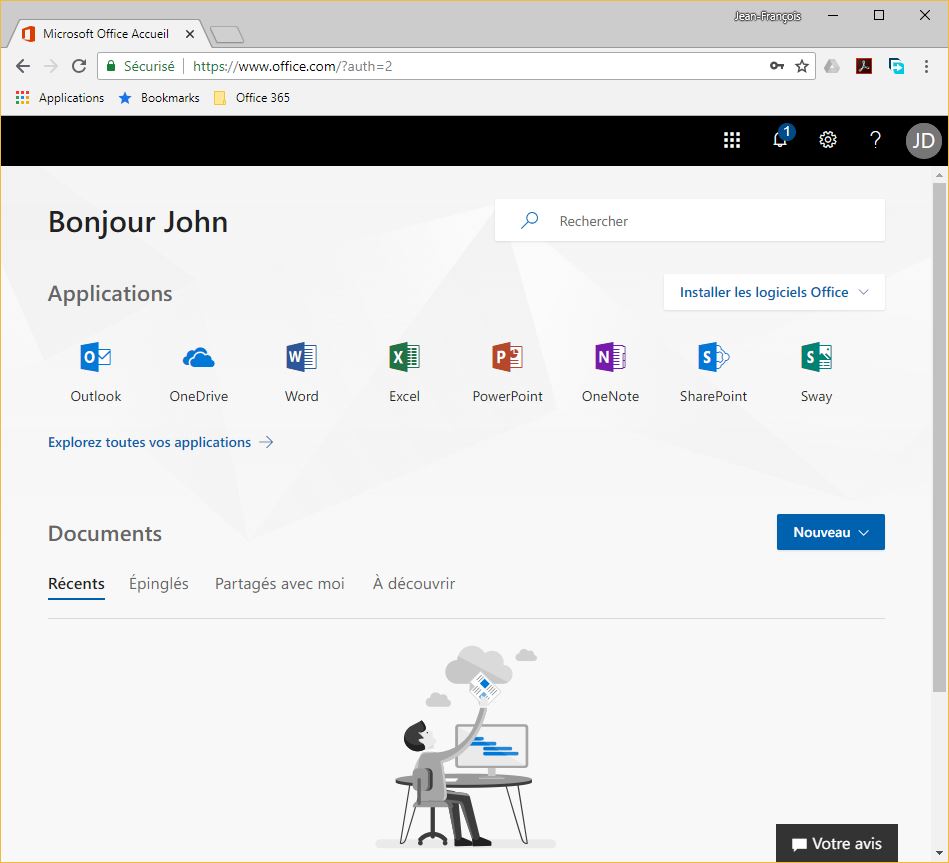Viewport: 949px width, 863px height.
Task: Open the app launcher waffle grid
Action: click(732, 141)
